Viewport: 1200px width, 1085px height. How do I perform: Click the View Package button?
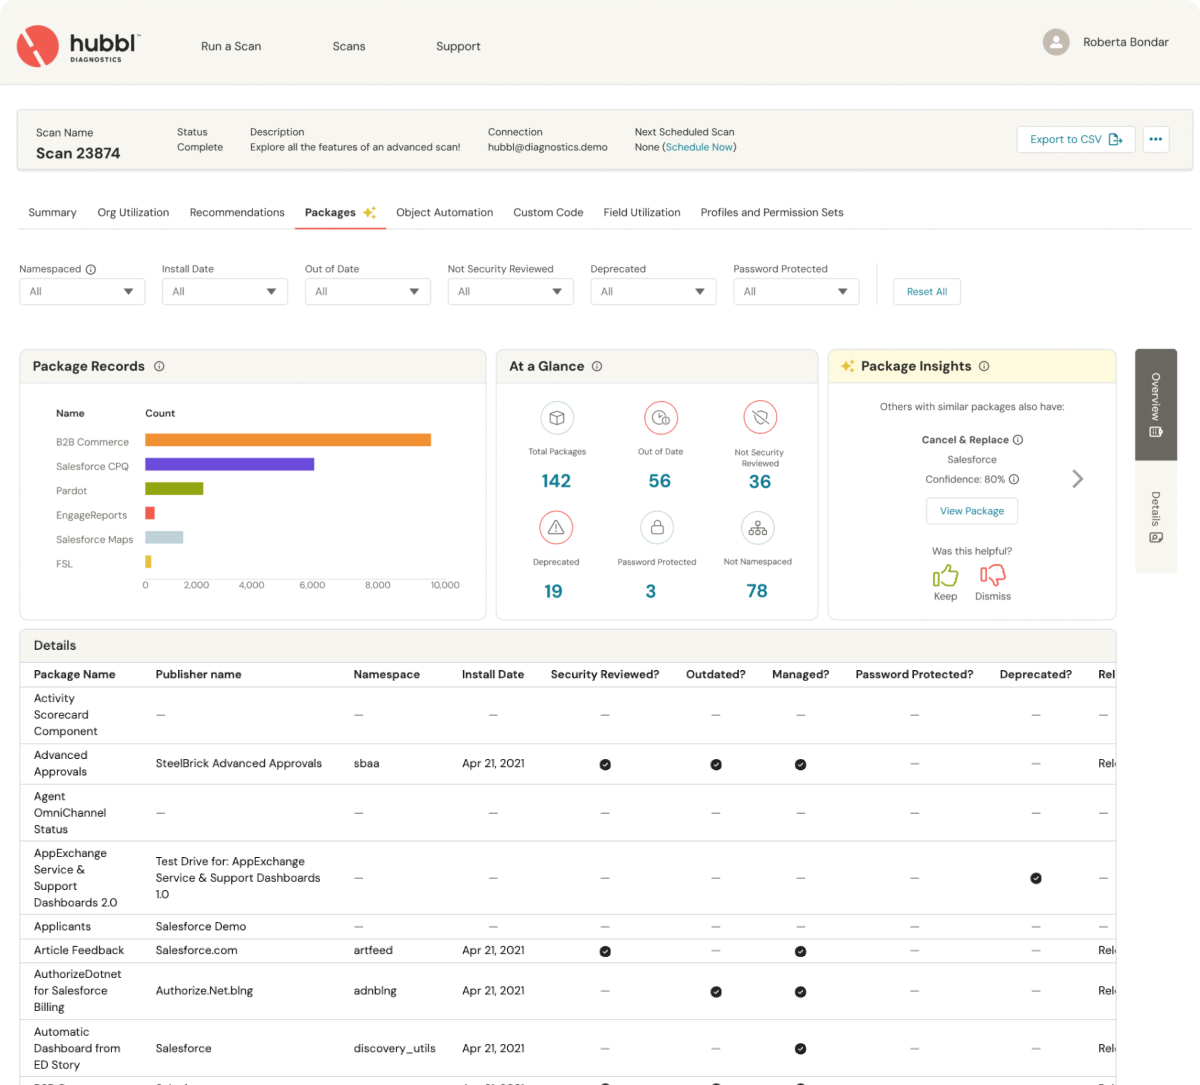972,511
